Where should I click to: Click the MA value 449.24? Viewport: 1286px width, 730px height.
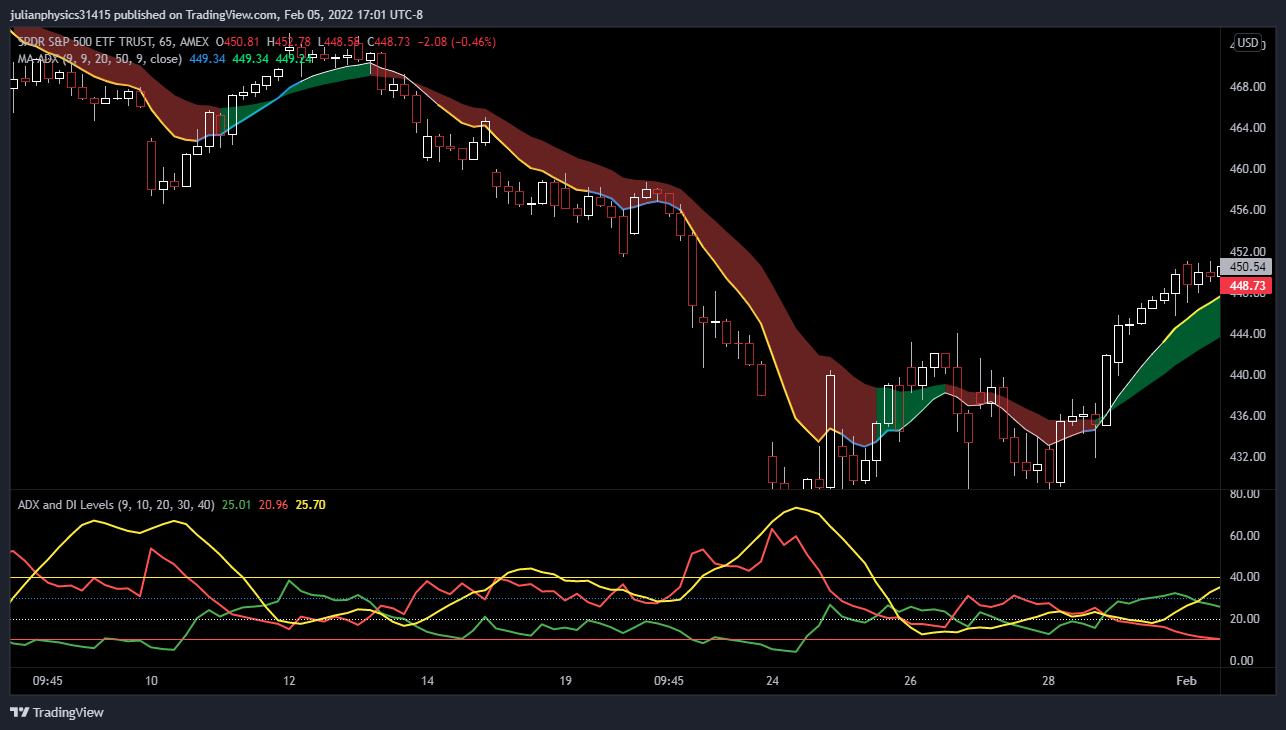pos(293,59)
